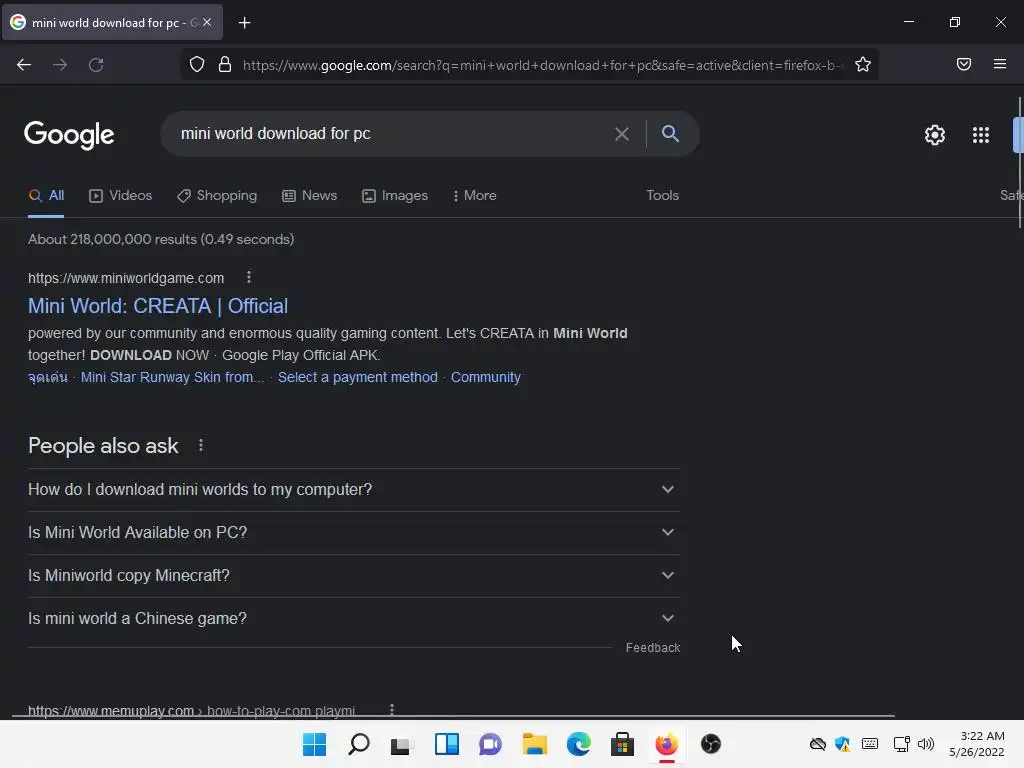Screen dimensions: 1024x768
Task: Open "Select a payment method" sitelink
Action: [358, 377]
